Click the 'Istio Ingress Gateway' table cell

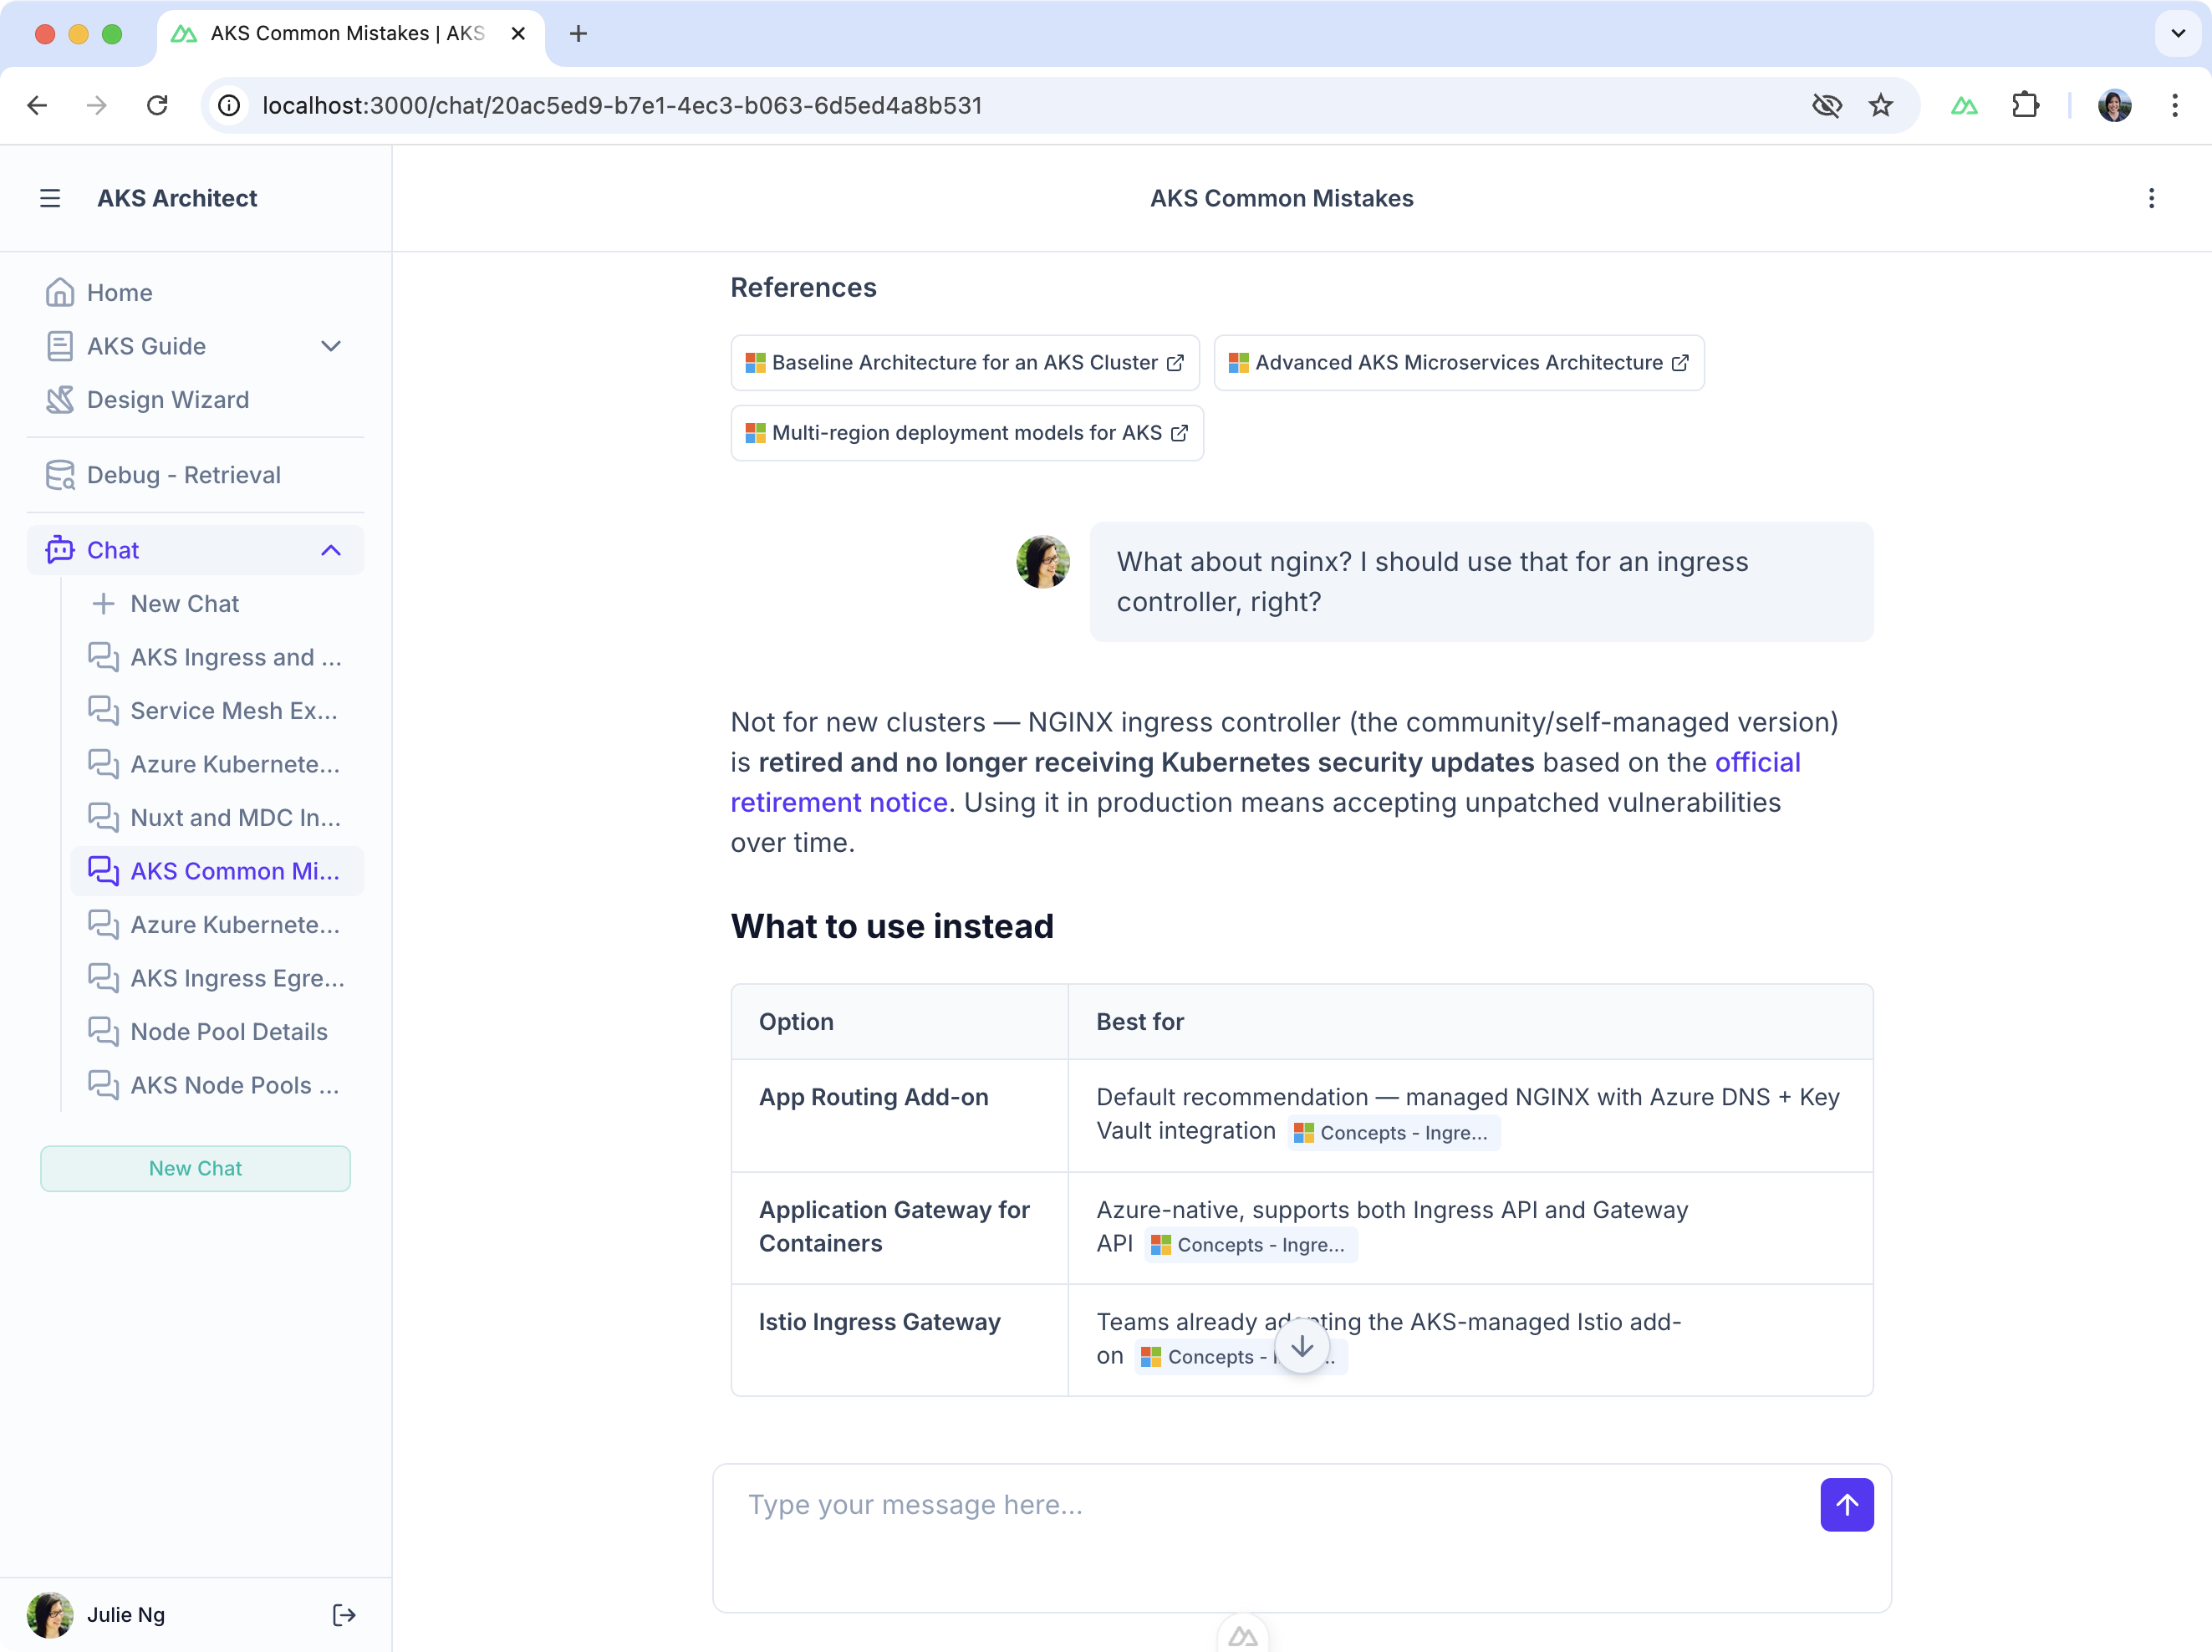point(900,1340)
